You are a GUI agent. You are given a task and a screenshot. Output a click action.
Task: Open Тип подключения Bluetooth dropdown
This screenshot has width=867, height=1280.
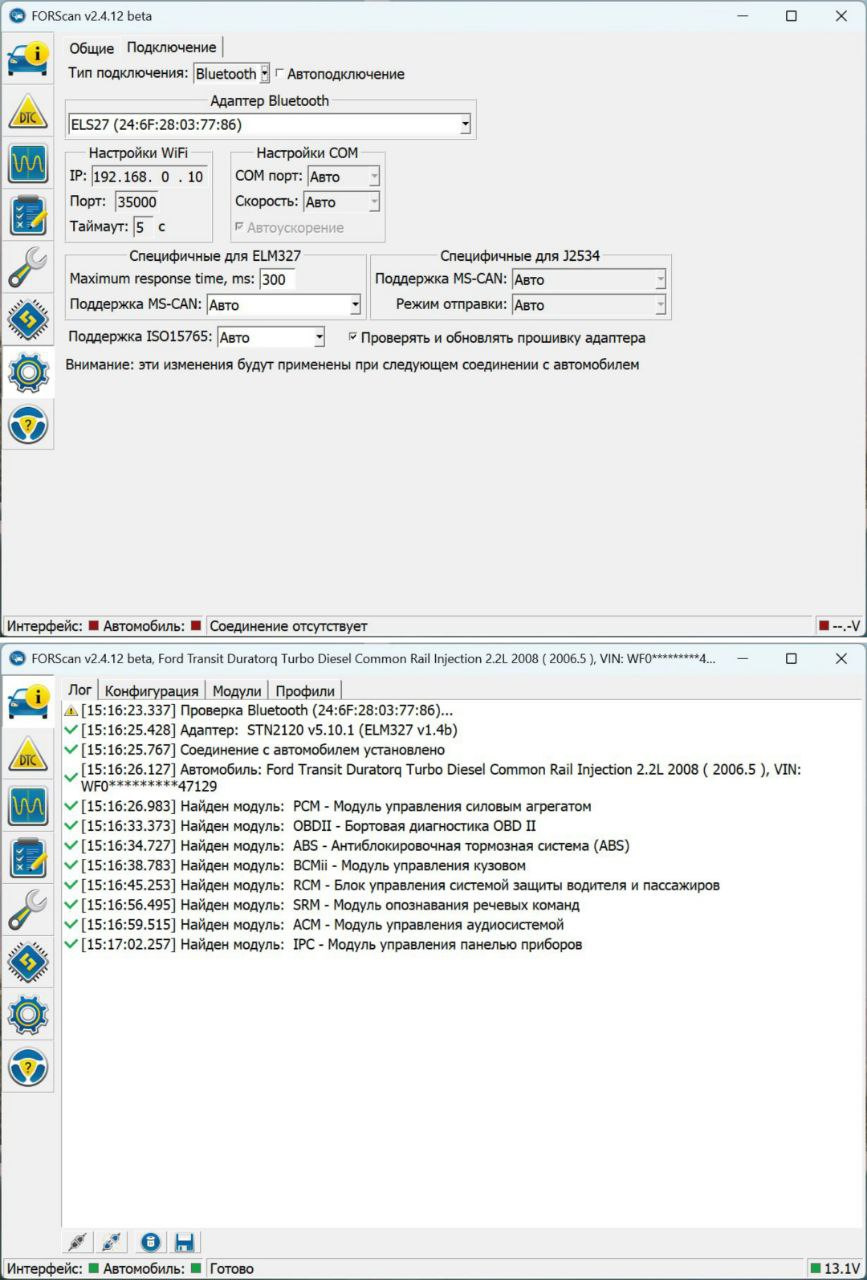231,73
